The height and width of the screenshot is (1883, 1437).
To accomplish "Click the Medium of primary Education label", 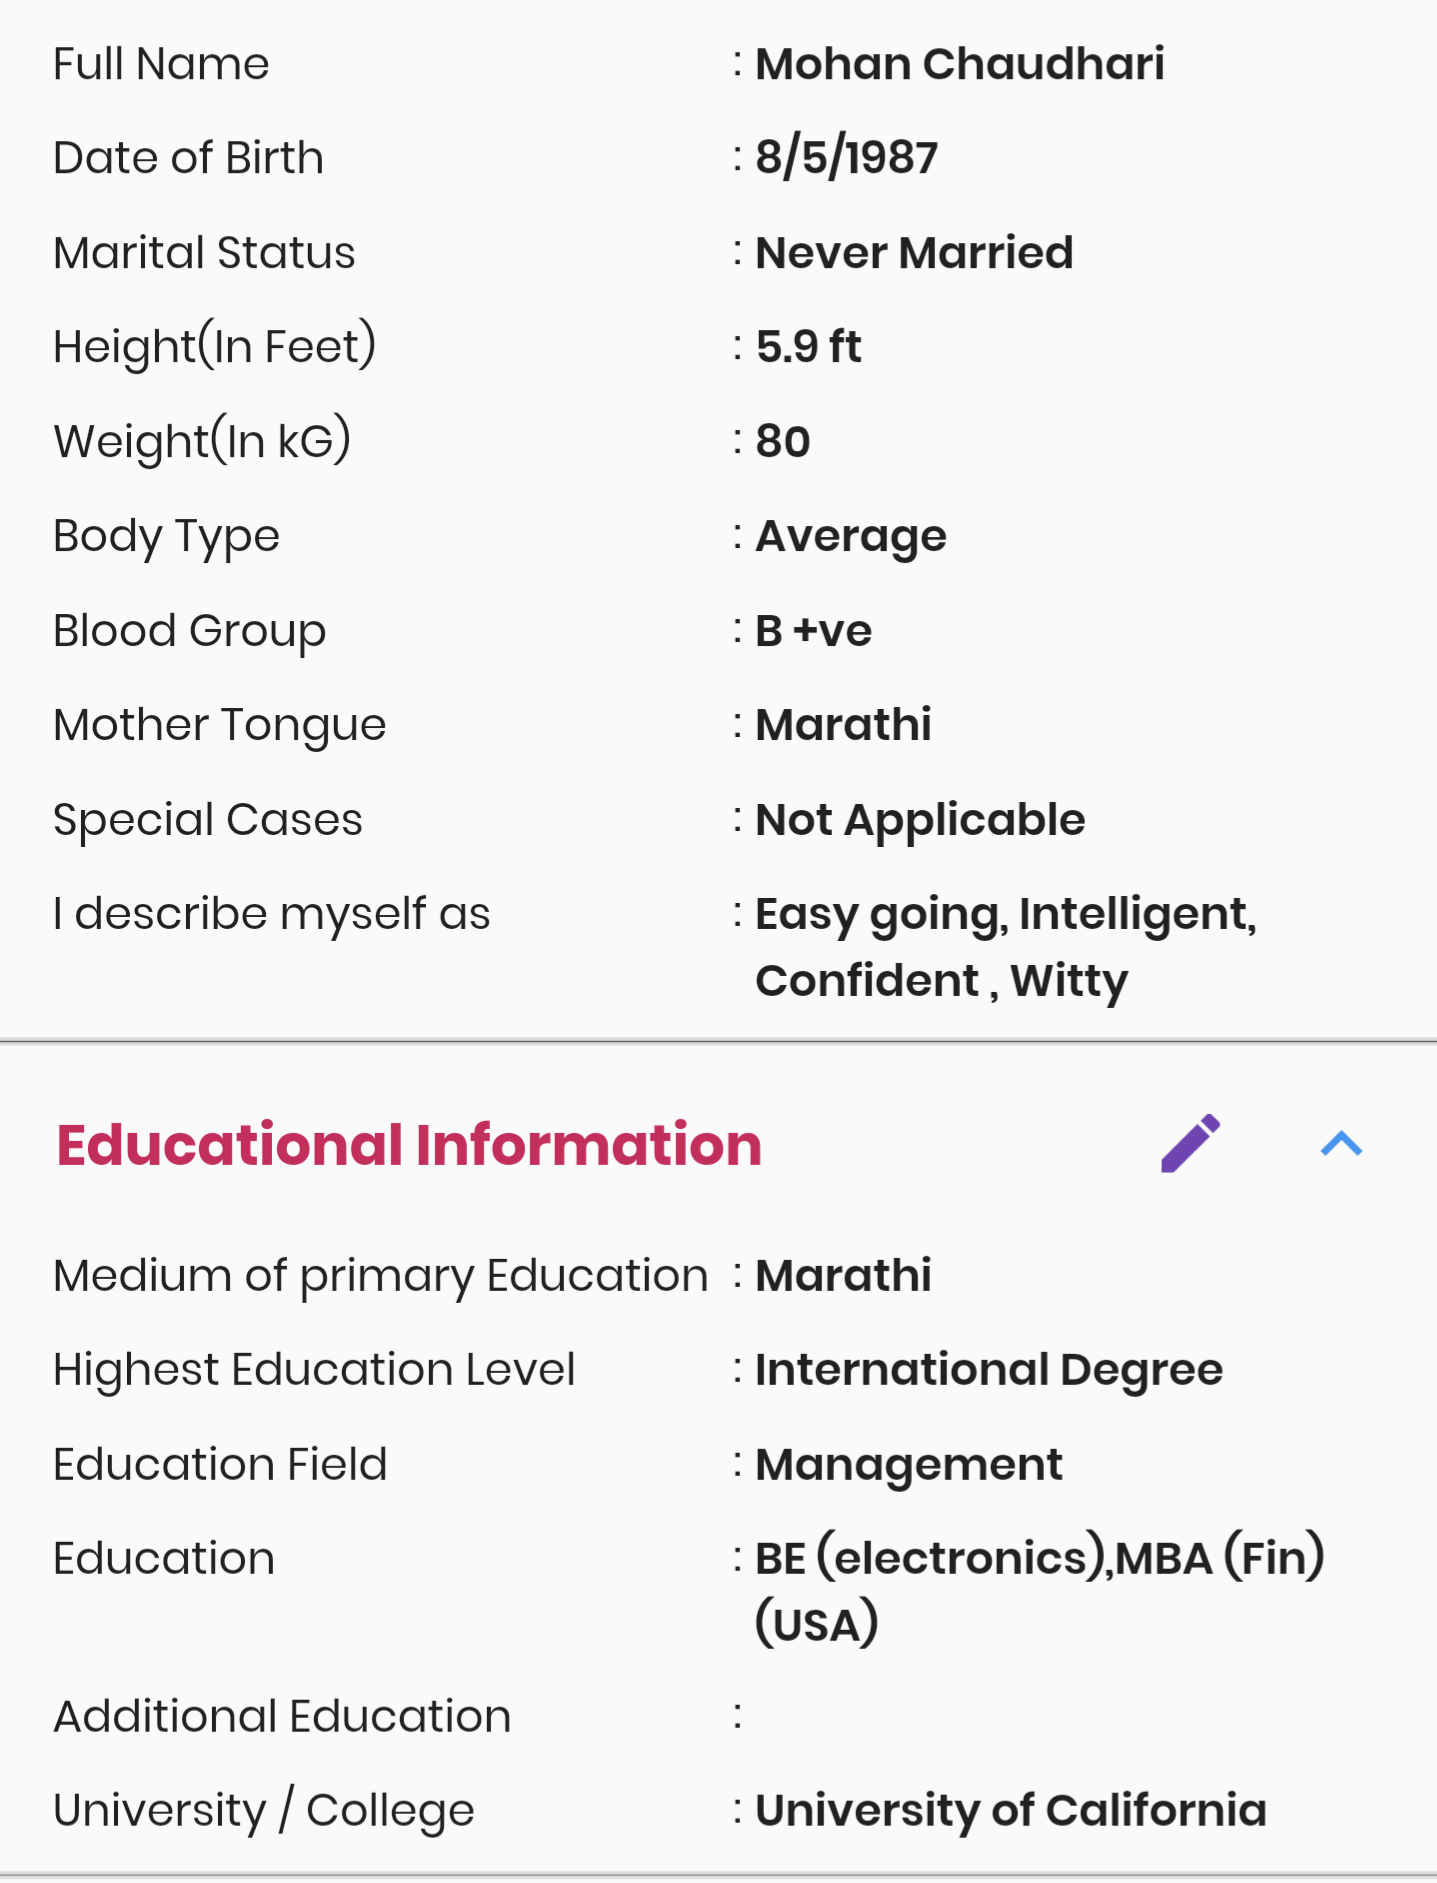I will coord(381,1276).
